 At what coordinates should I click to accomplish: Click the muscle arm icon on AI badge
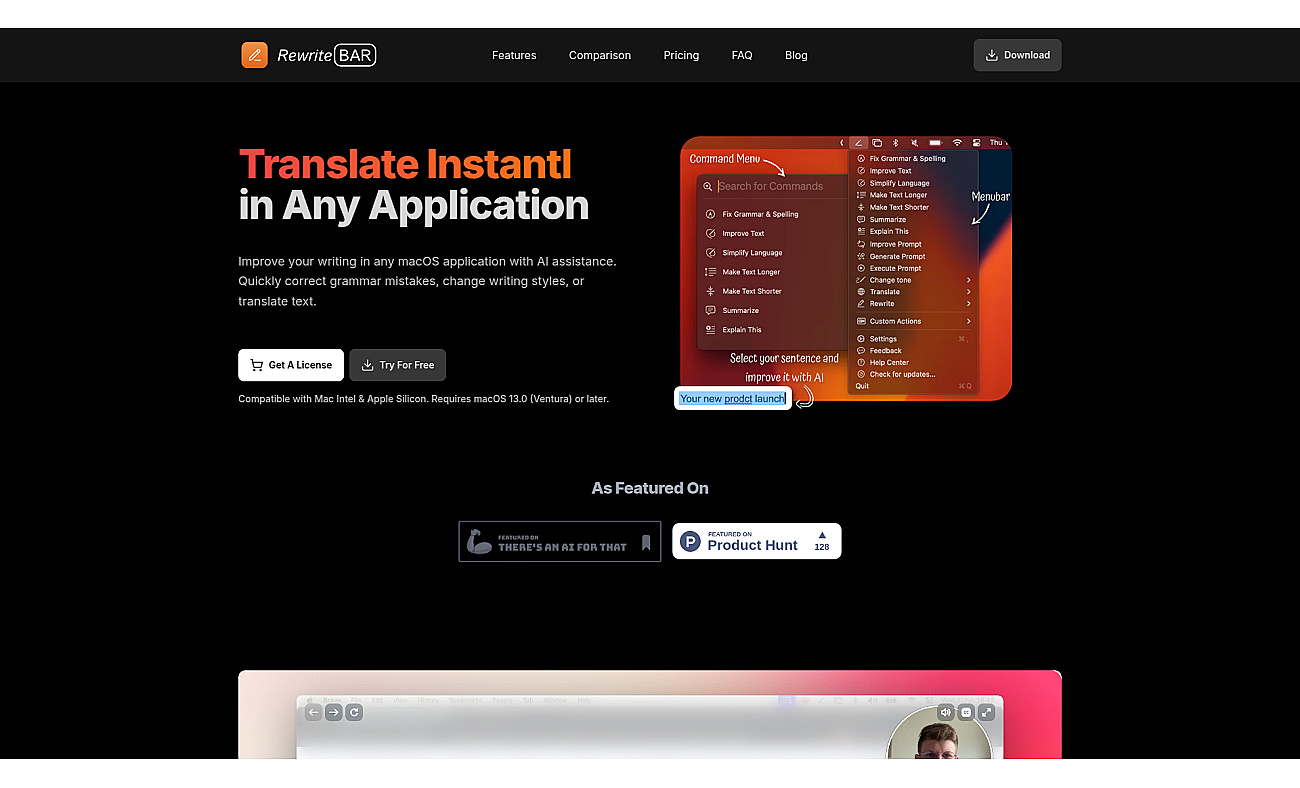pos(480,541)
